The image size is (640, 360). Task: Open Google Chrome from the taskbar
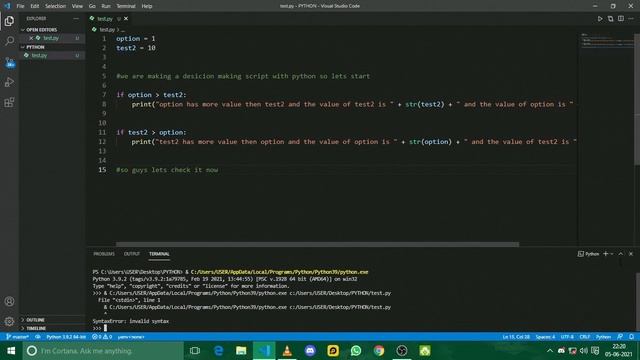tap(379, 351)
